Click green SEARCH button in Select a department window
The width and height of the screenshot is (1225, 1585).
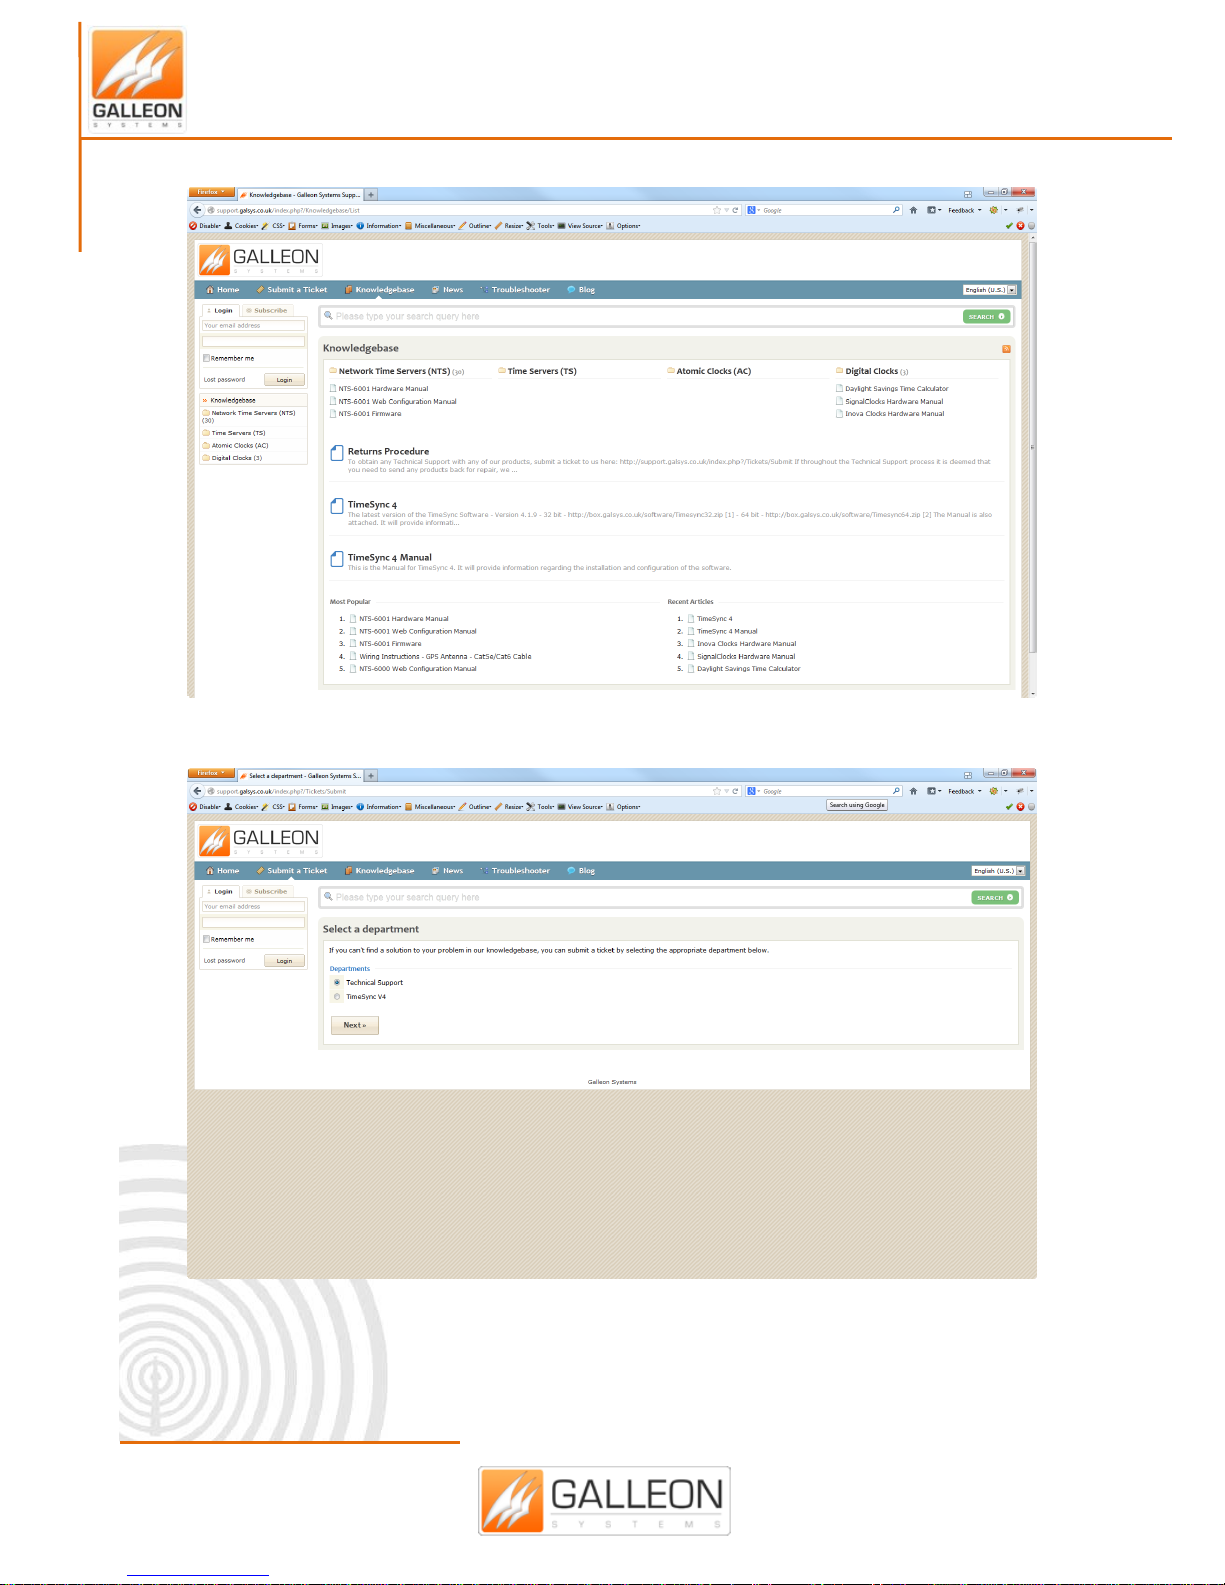tap(994, 898)
